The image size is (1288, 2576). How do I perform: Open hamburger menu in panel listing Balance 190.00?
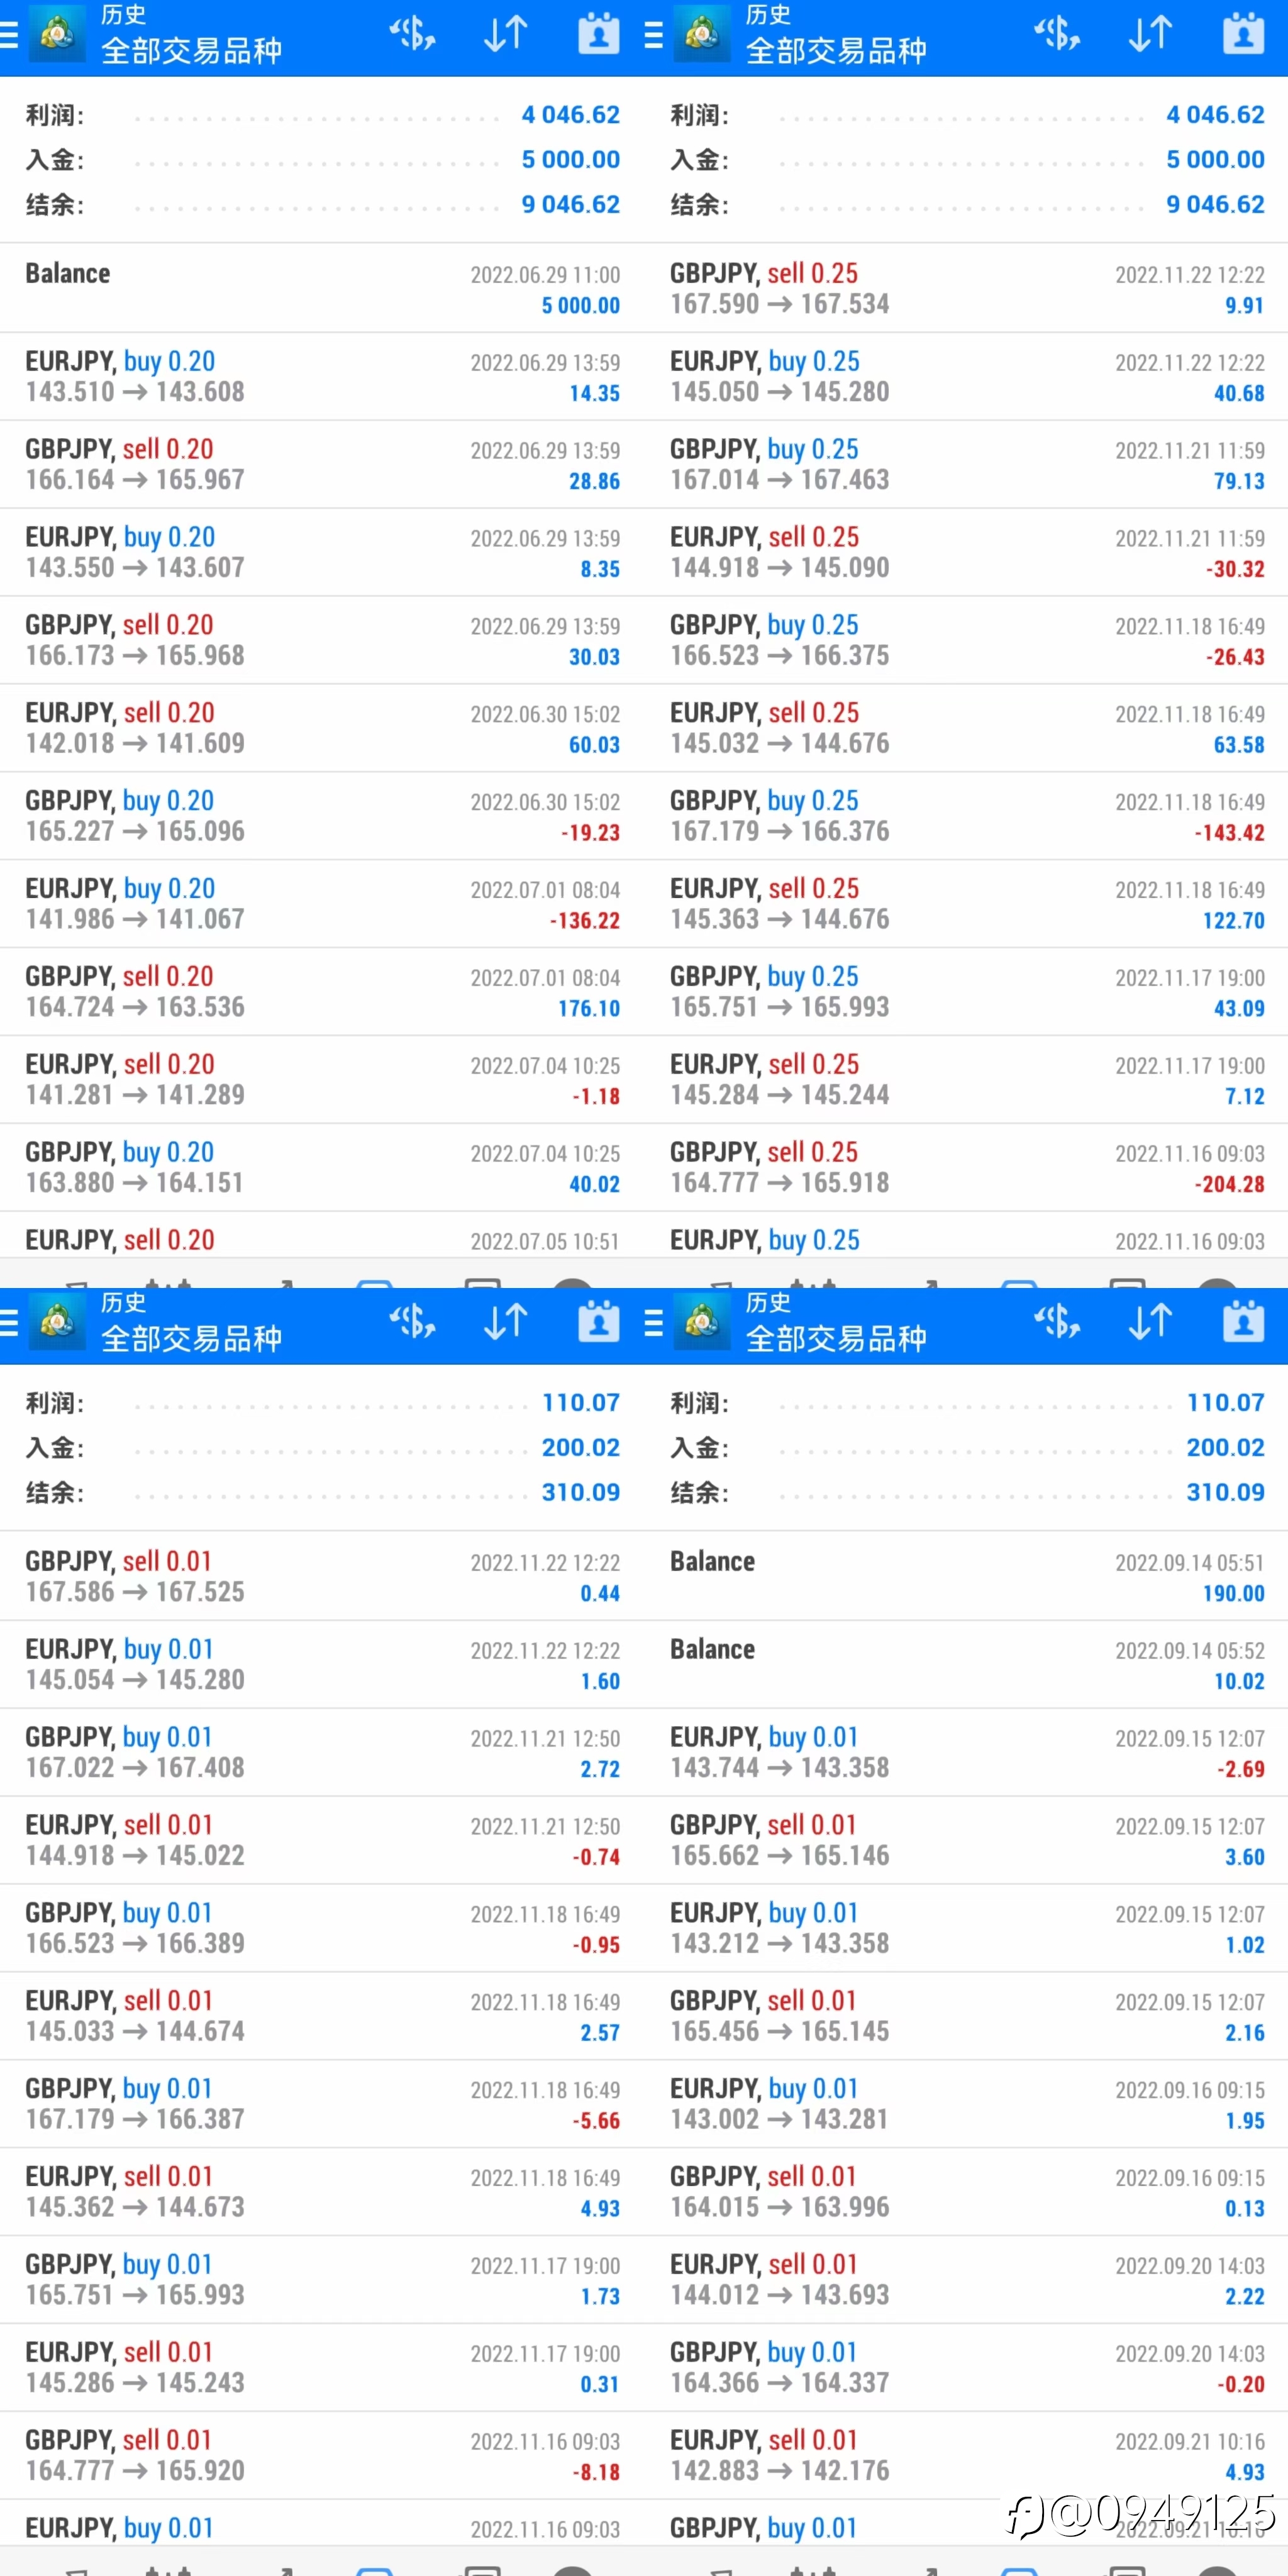[654, 1324]
